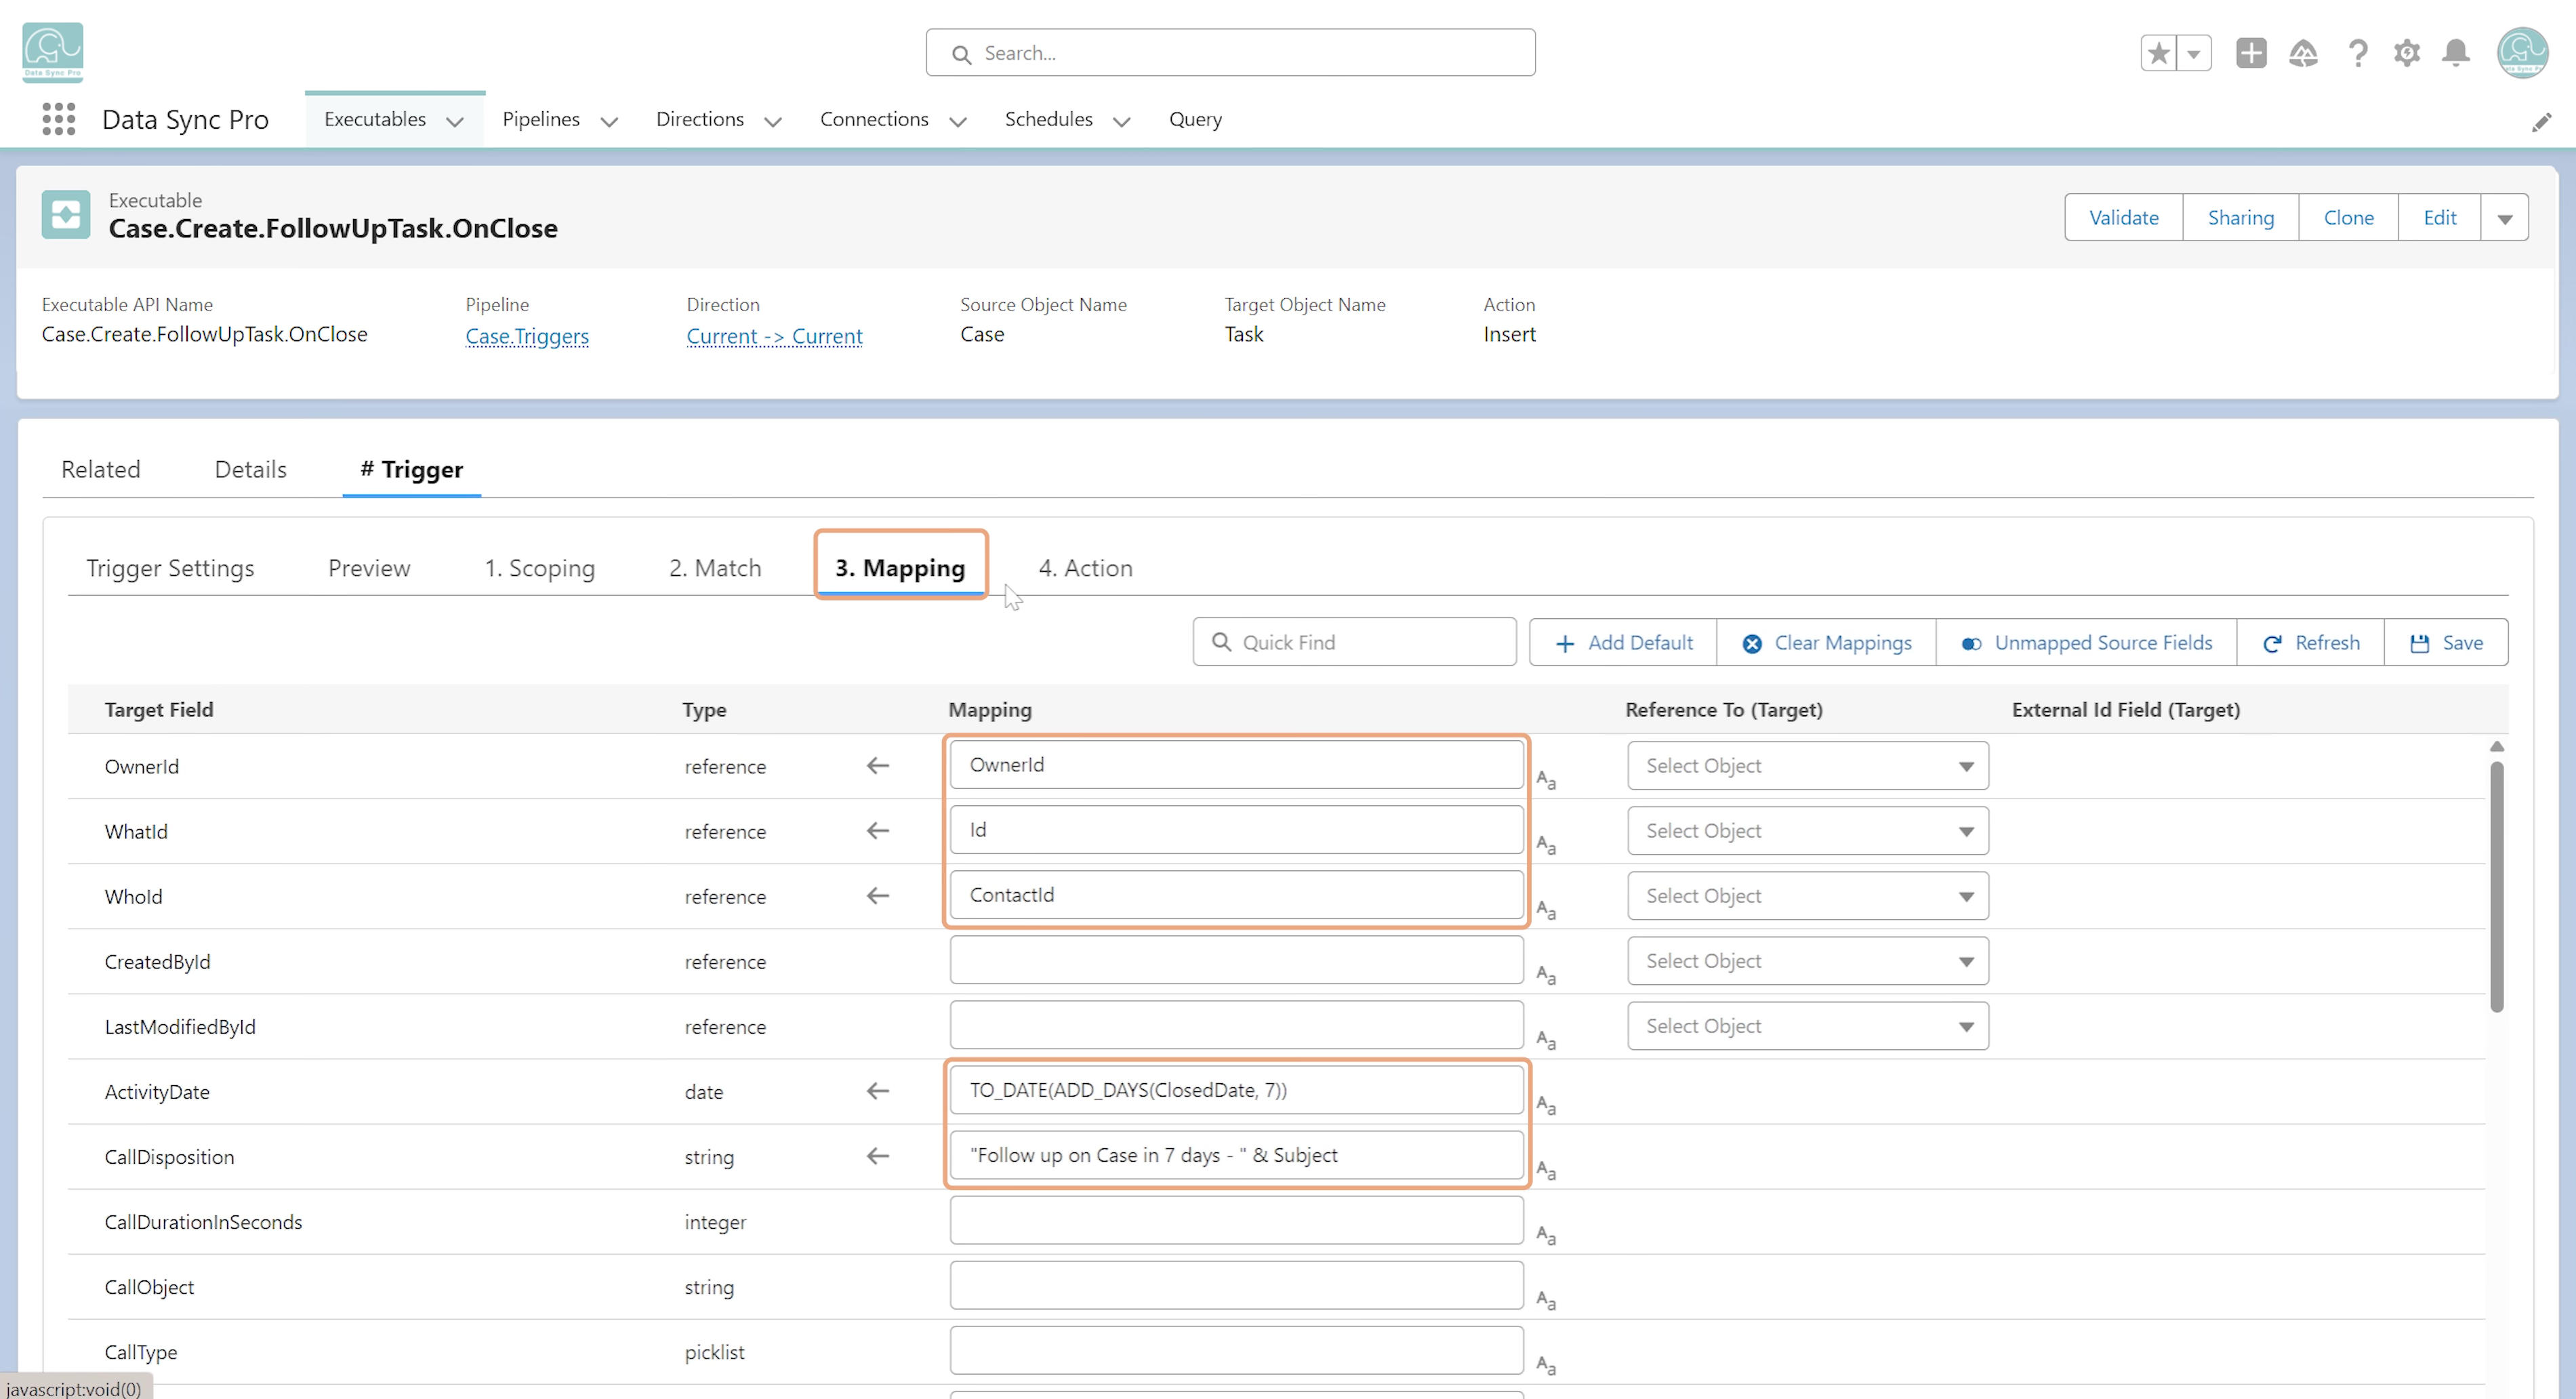2576x1399 pixels.
Task: Click the Quick Find search field
Action: (1354, 642)
